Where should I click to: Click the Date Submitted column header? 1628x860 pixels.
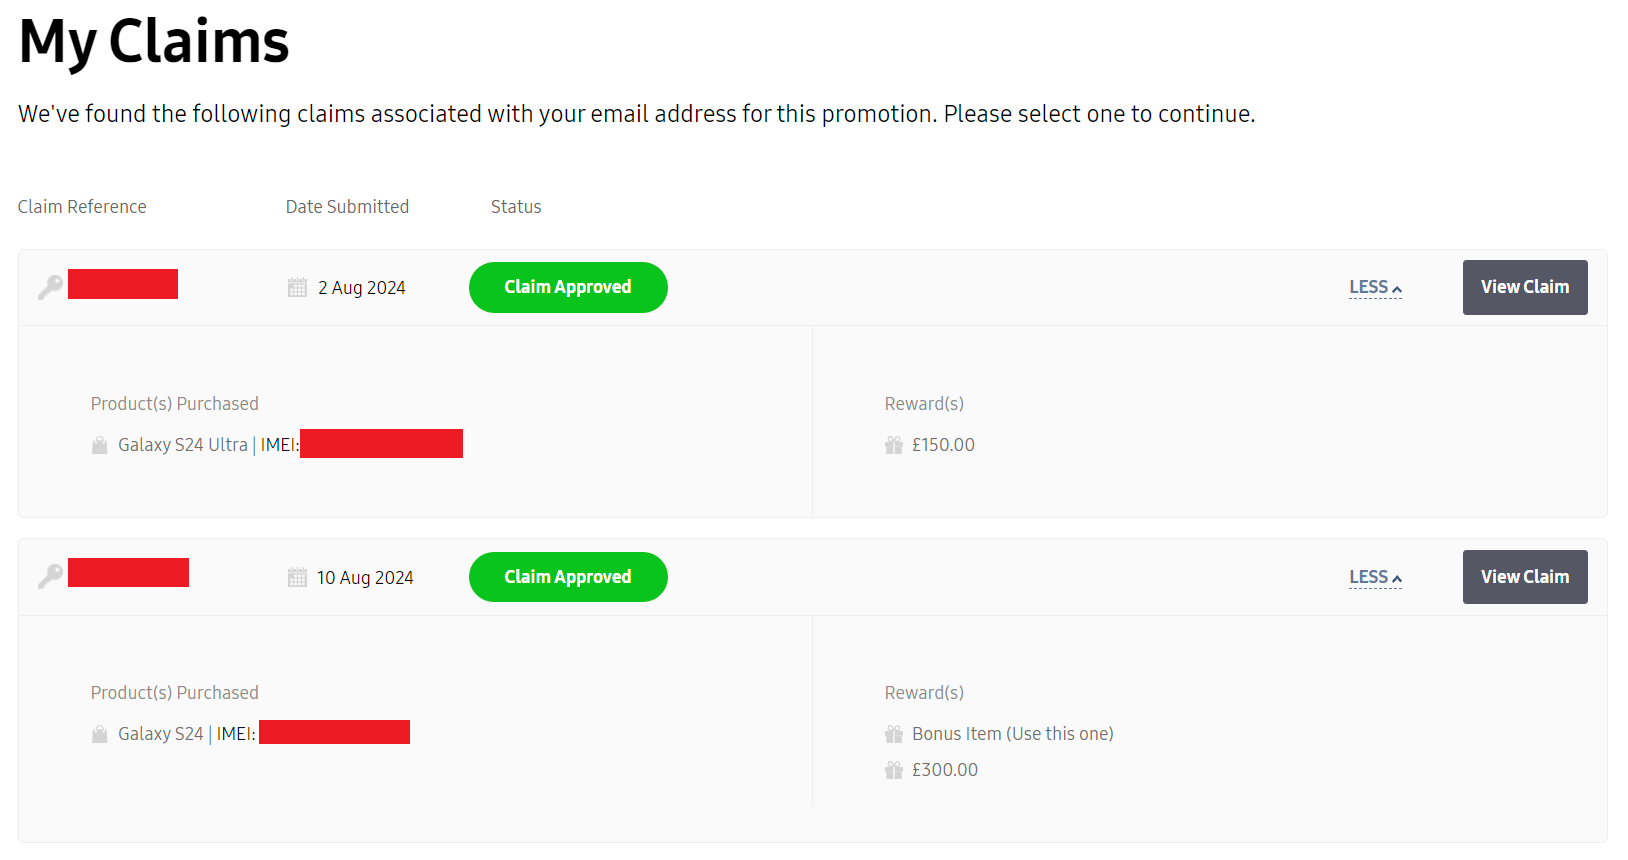347,207
